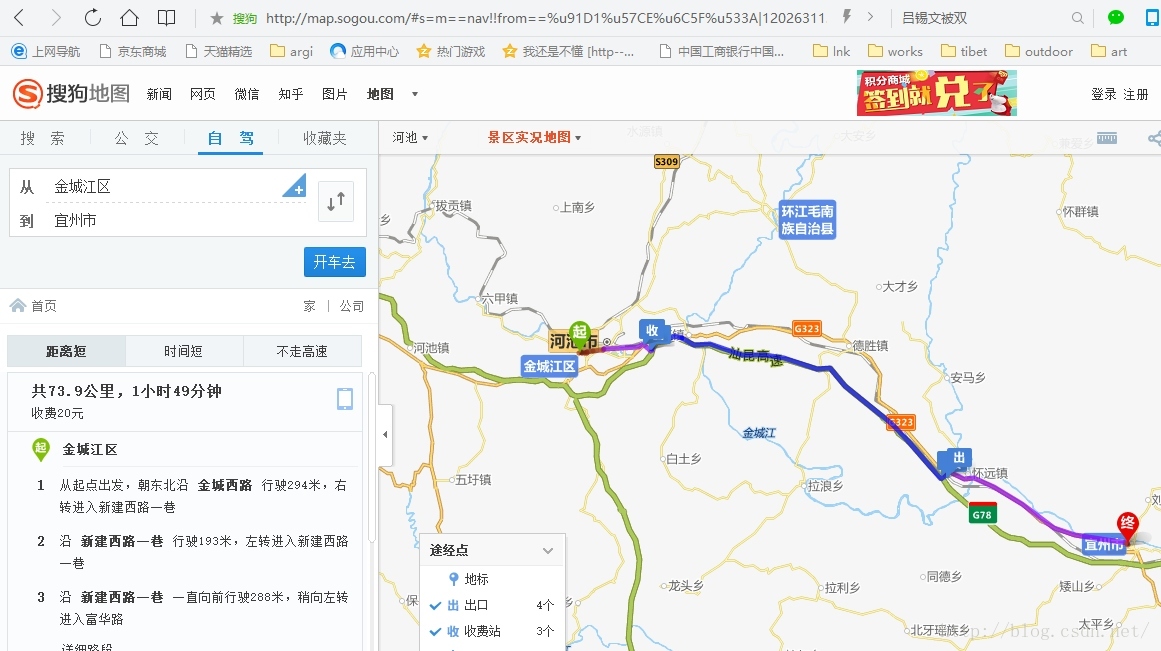The image size is (1161, 651).
Task: Open the 景区实况地图 dropdown
Action: 534,138
